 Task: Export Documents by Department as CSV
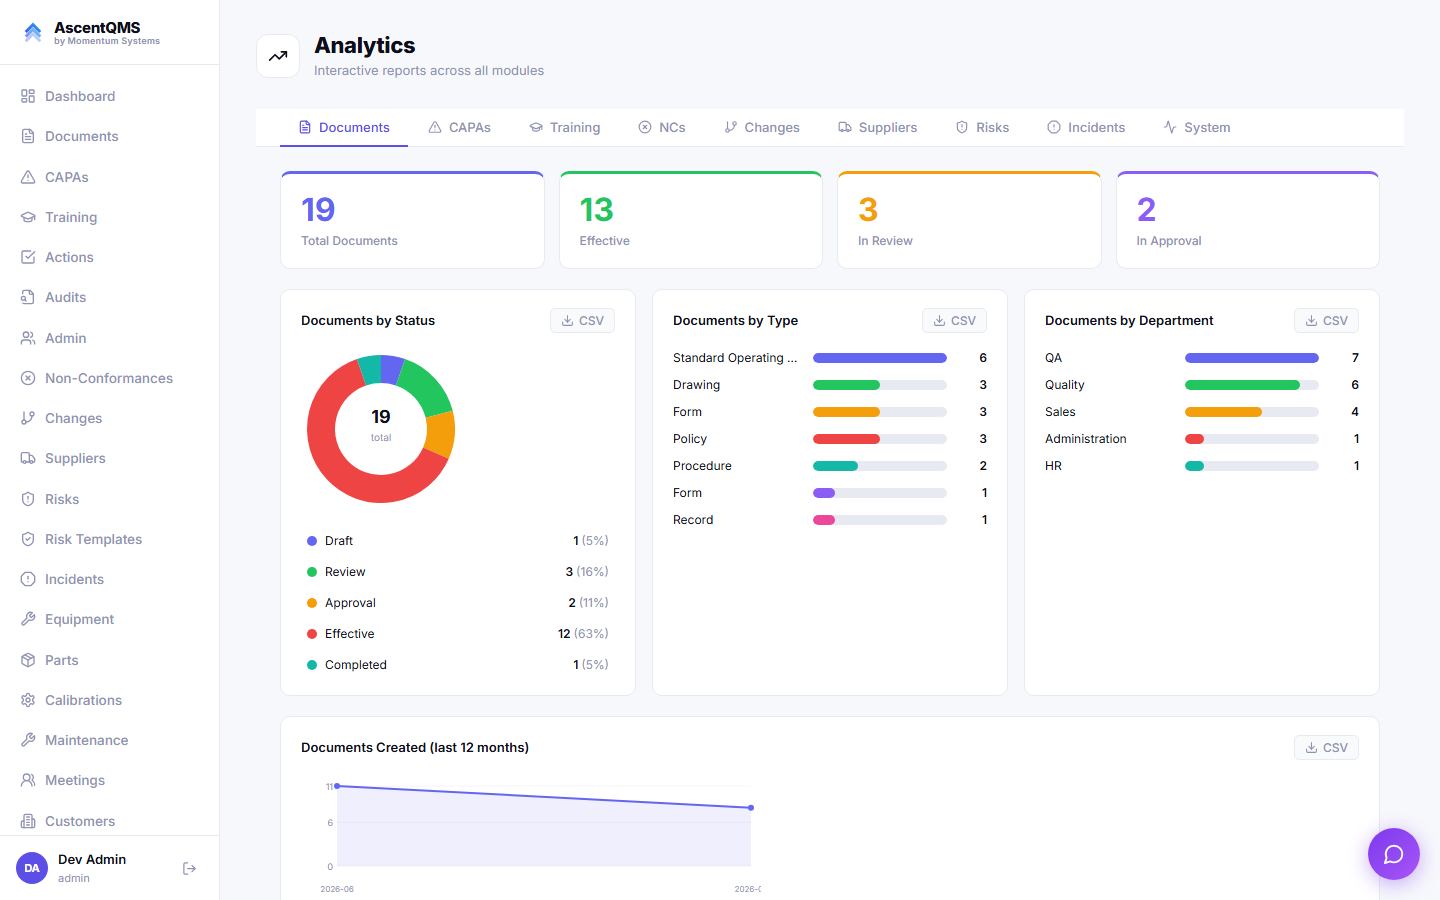click(x=1327, y=321)
